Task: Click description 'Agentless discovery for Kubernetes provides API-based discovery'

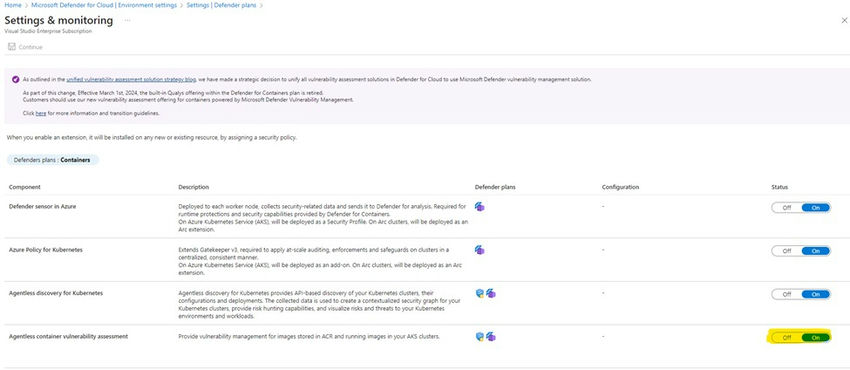Action: pyautogui.click(x=319, y=304)
